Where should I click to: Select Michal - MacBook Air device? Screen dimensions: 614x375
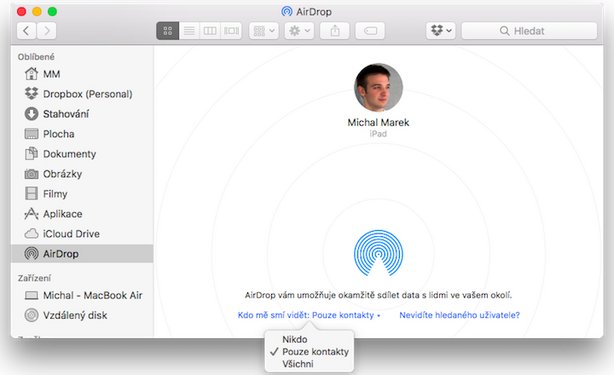(x=82, y=295)
